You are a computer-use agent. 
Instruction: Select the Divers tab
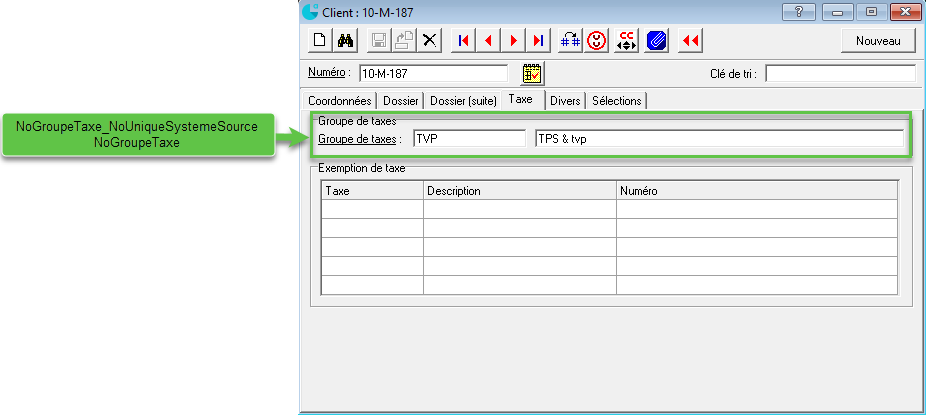565,101
